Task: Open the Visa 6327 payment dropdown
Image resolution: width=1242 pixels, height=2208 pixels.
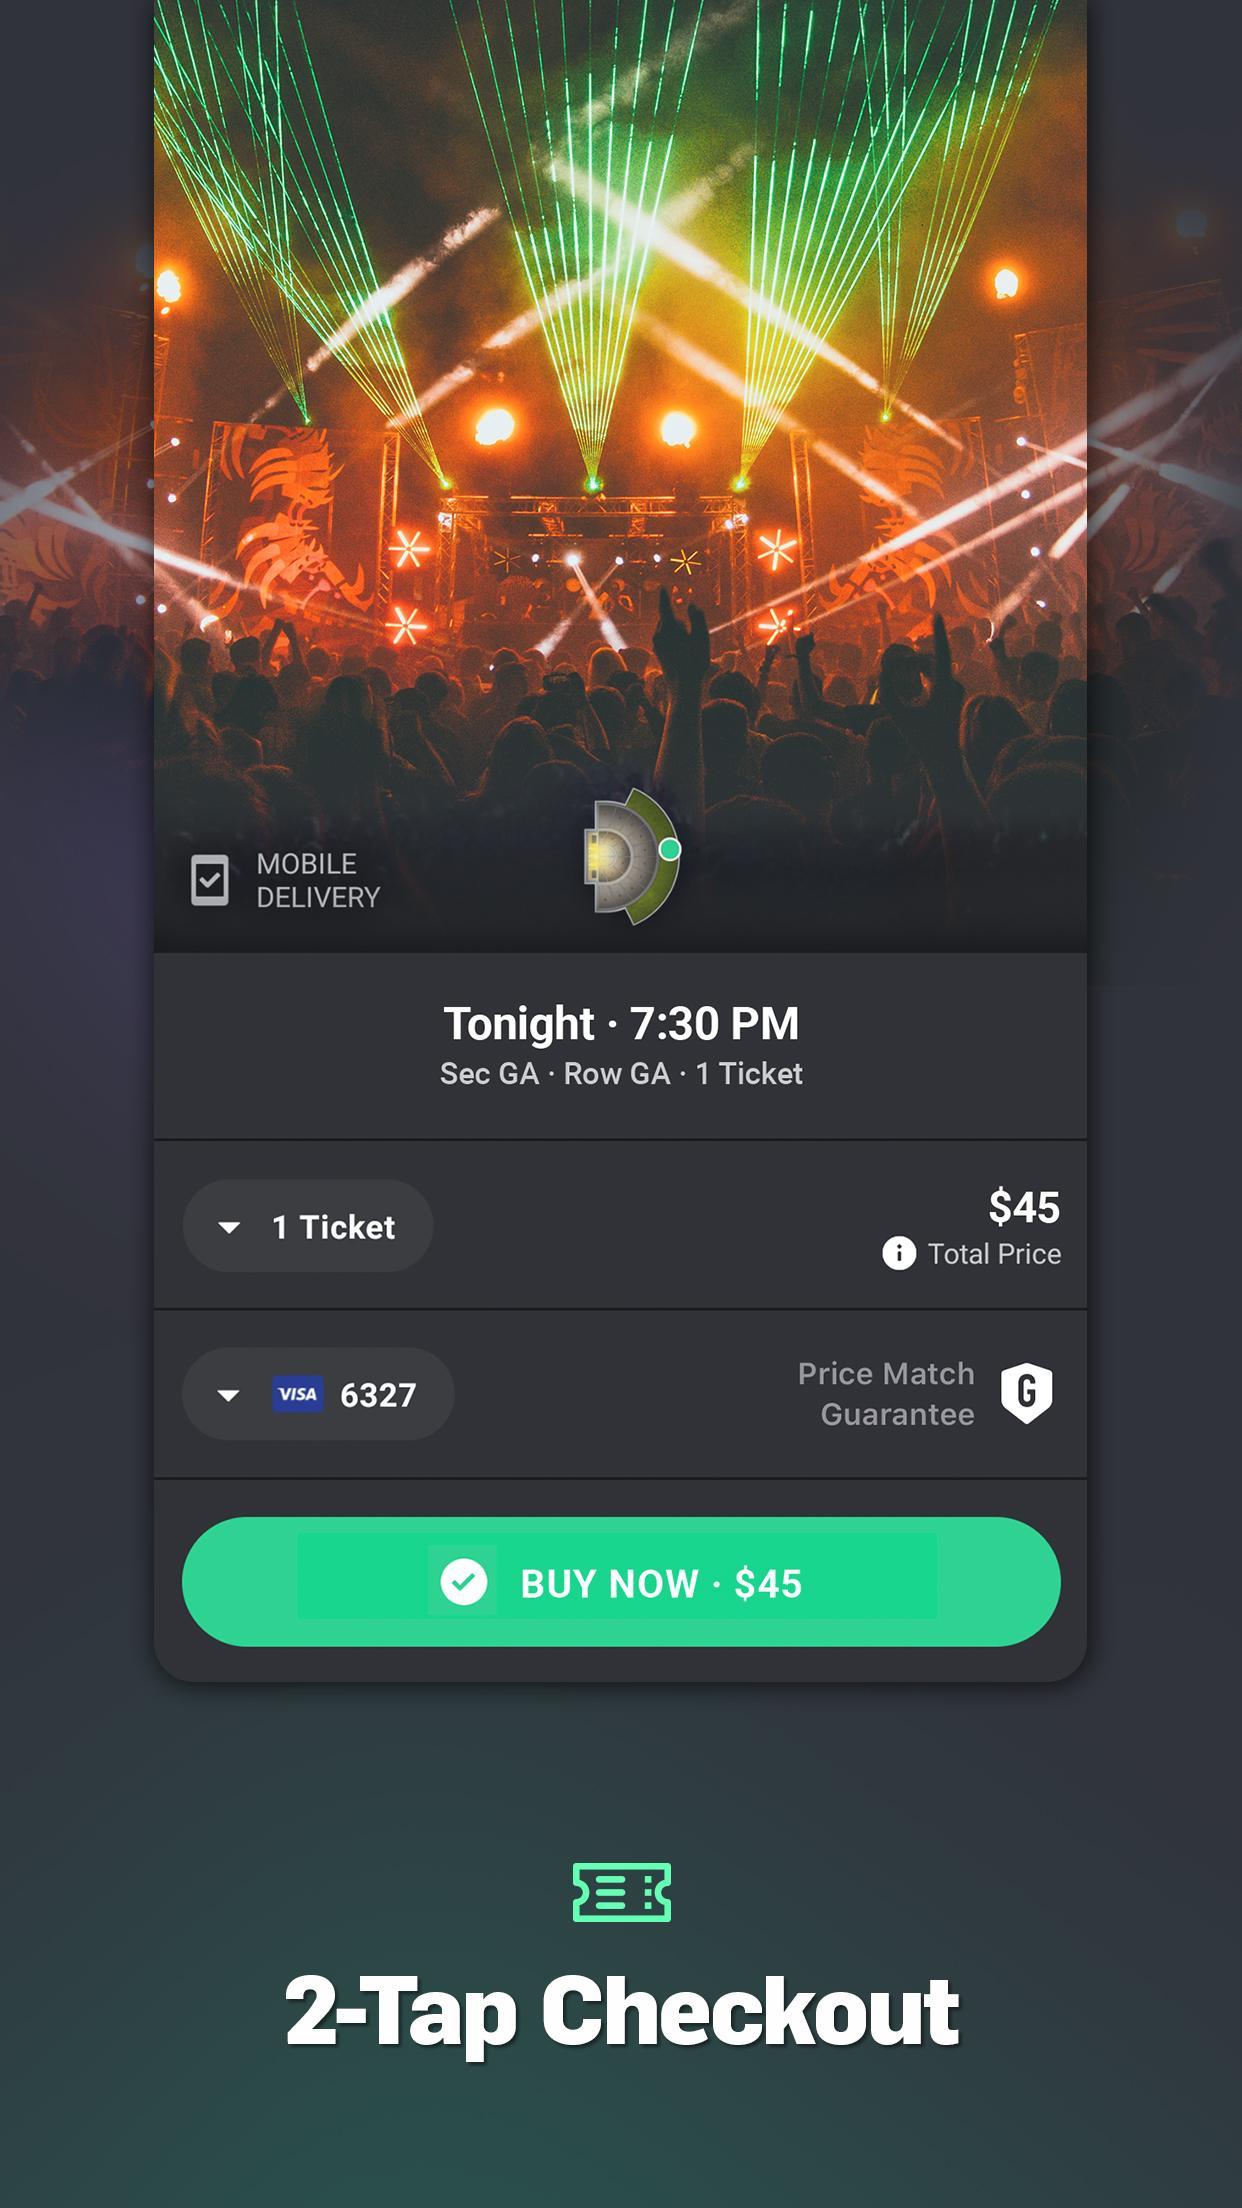Action: (318, 1394)
